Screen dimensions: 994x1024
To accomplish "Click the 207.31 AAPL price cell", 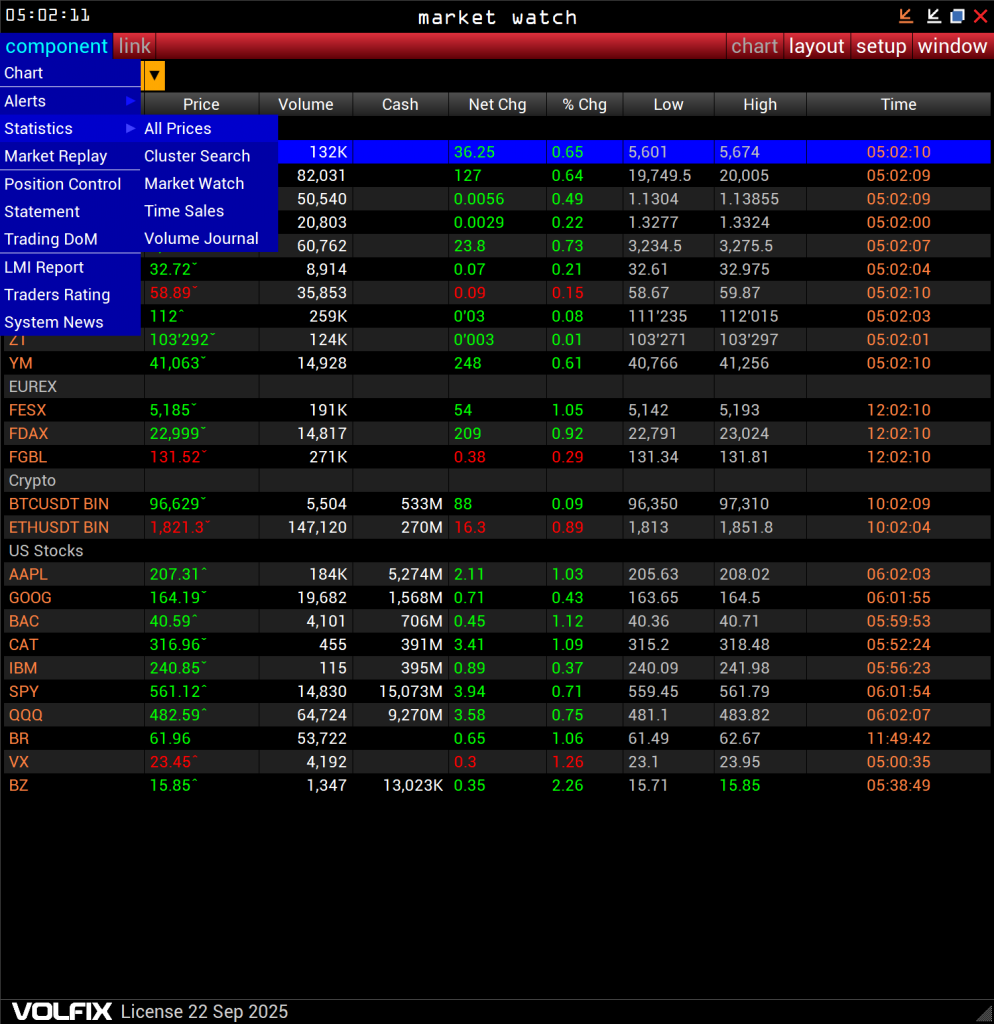I will click(x=201, y=575).
